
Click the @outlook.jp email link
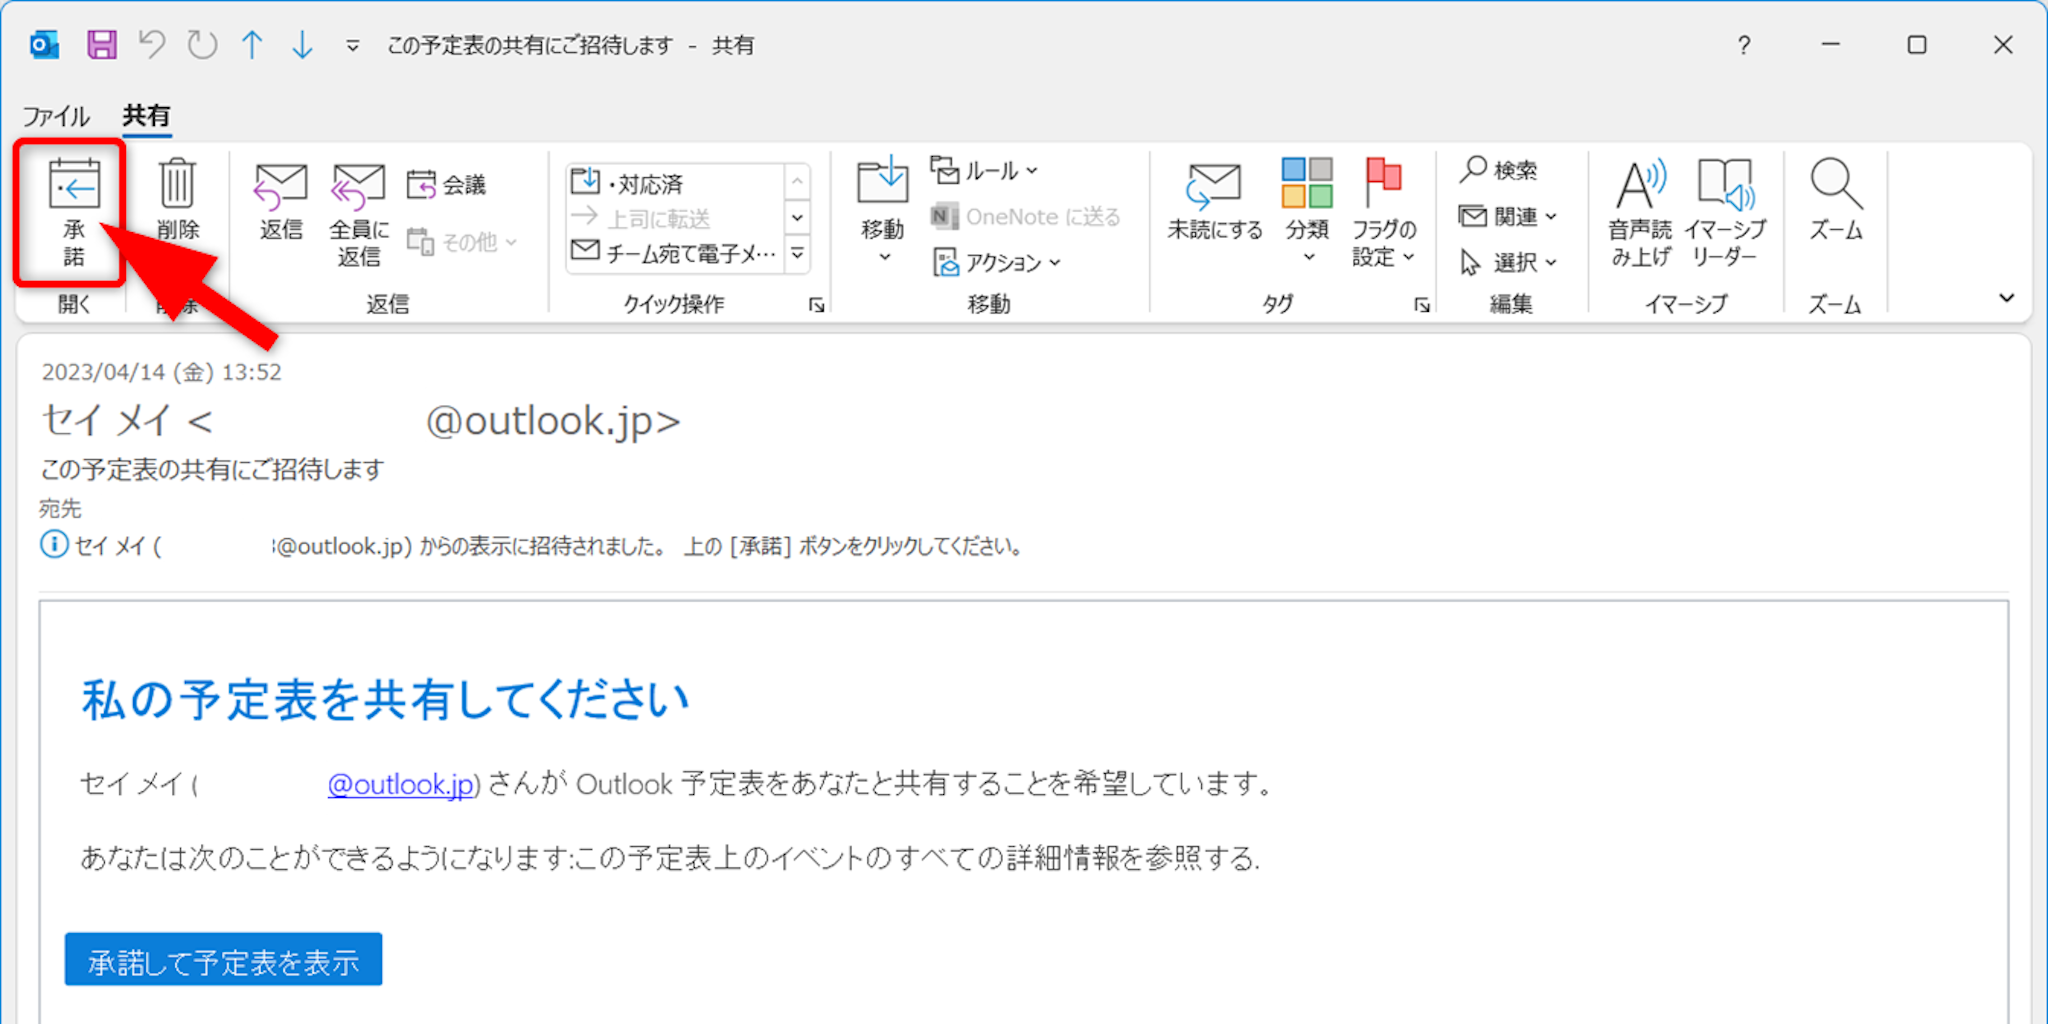401,785
